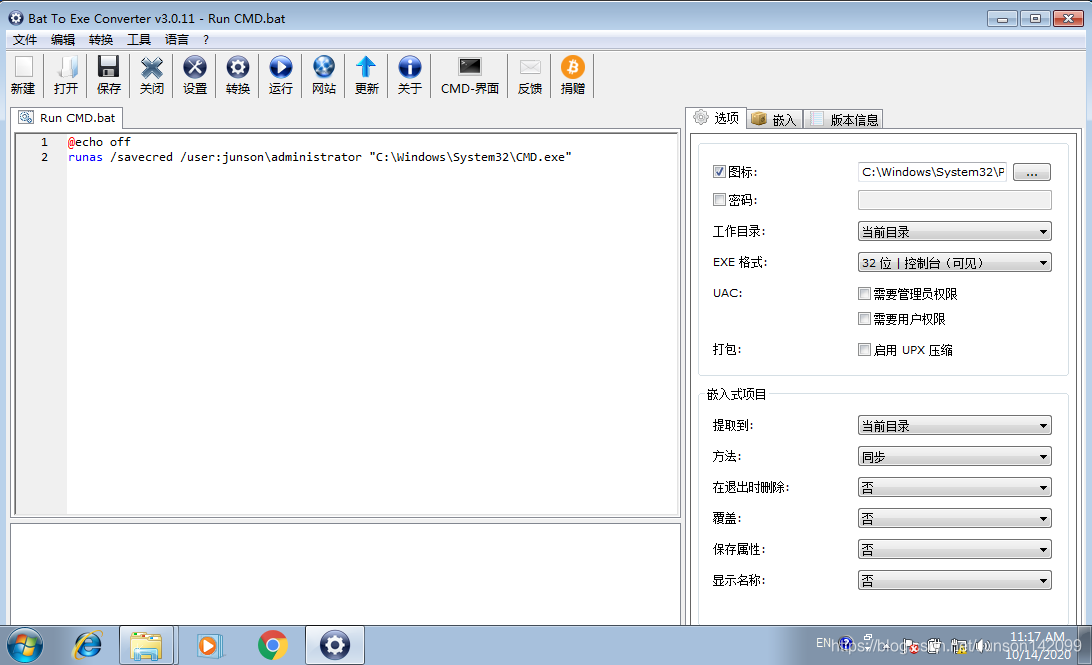
Task: Open the media player taskbar icon
Action: click(x=208, y=646)
